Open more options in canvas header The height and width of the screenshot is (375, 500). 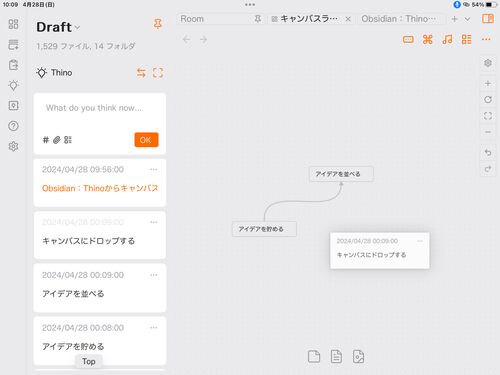point(486,40)
